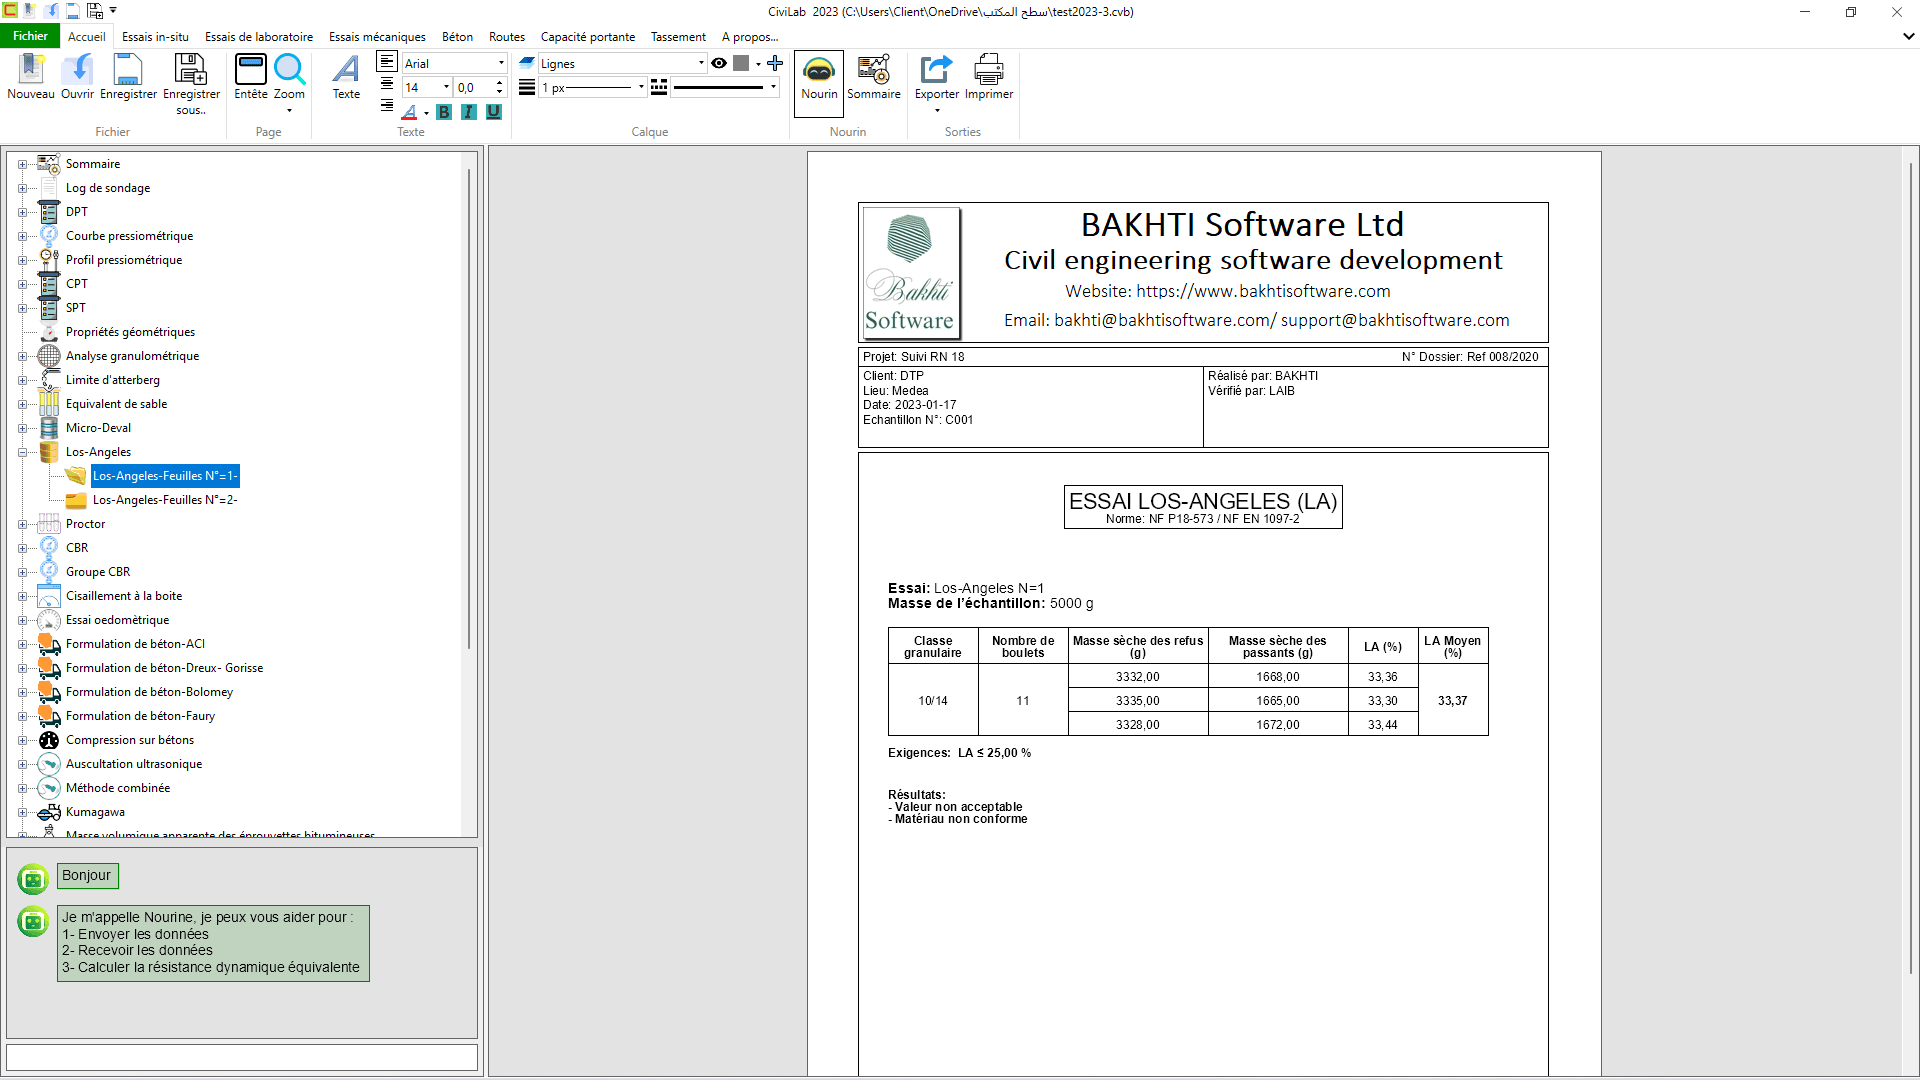Click the quick access save icon
This screenshot has height=1080, width=1920.
click(73, 11)
